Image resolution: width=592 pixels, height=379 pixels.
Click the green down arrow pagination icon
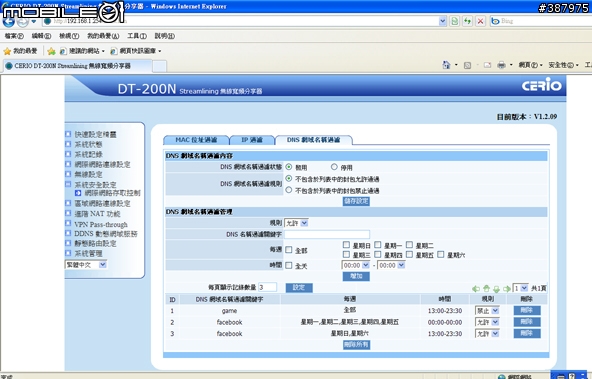pyautogui.click(x=496, y=289)
